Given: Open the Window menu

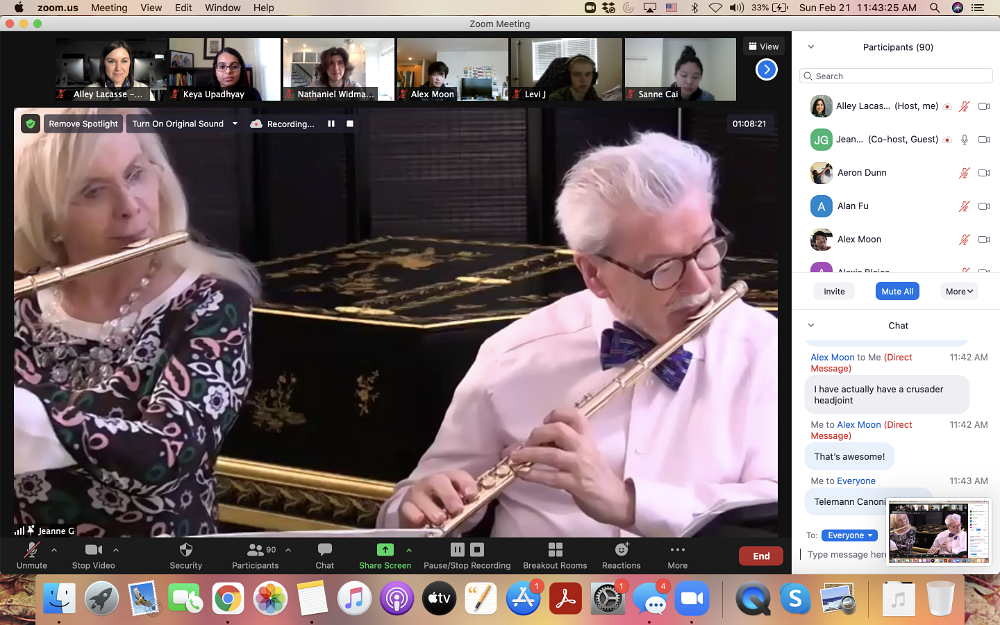Looking at the screenshot, I should 223,8.
